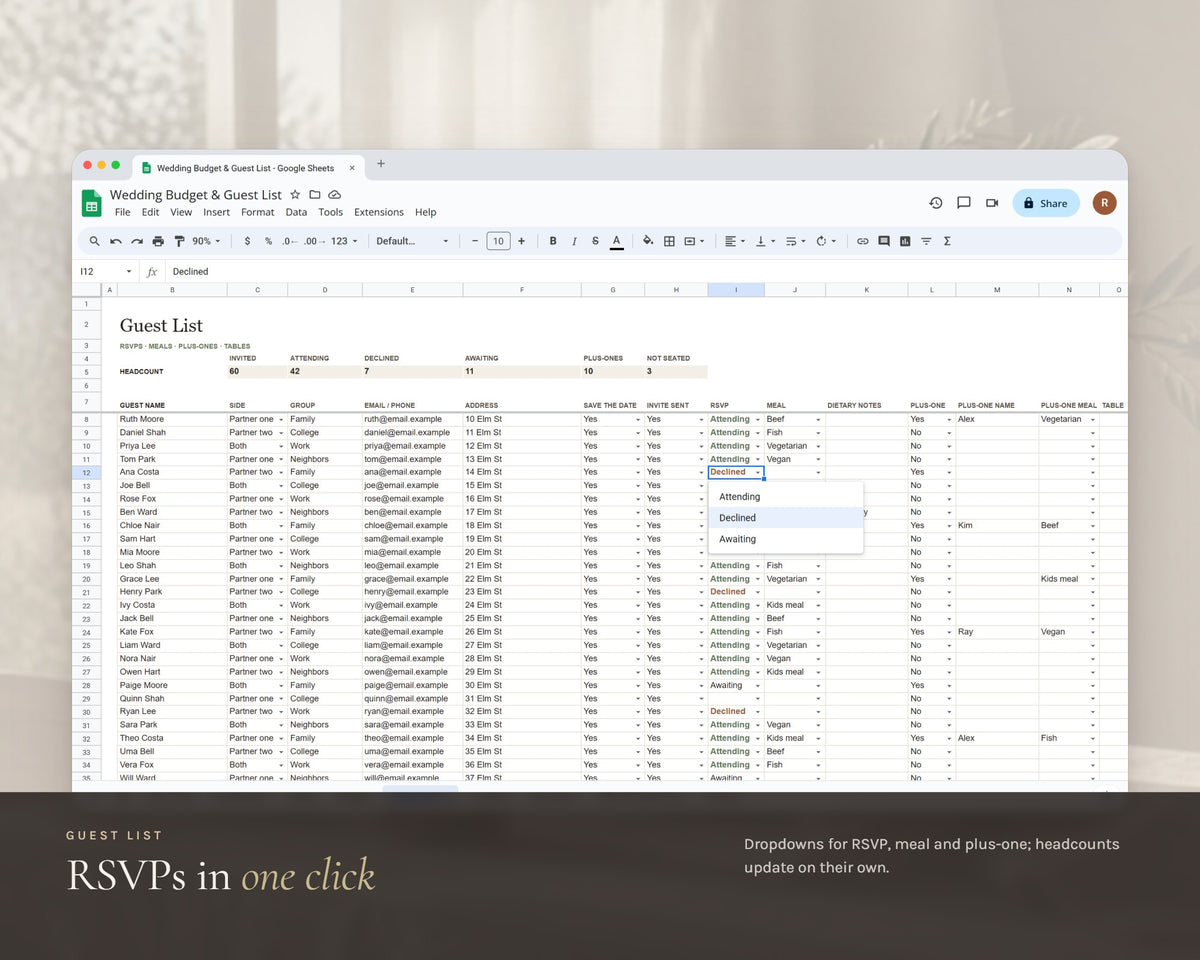Screen dimensions: 1200x960
Task: Open the borders tool
Action: [669, 241]
